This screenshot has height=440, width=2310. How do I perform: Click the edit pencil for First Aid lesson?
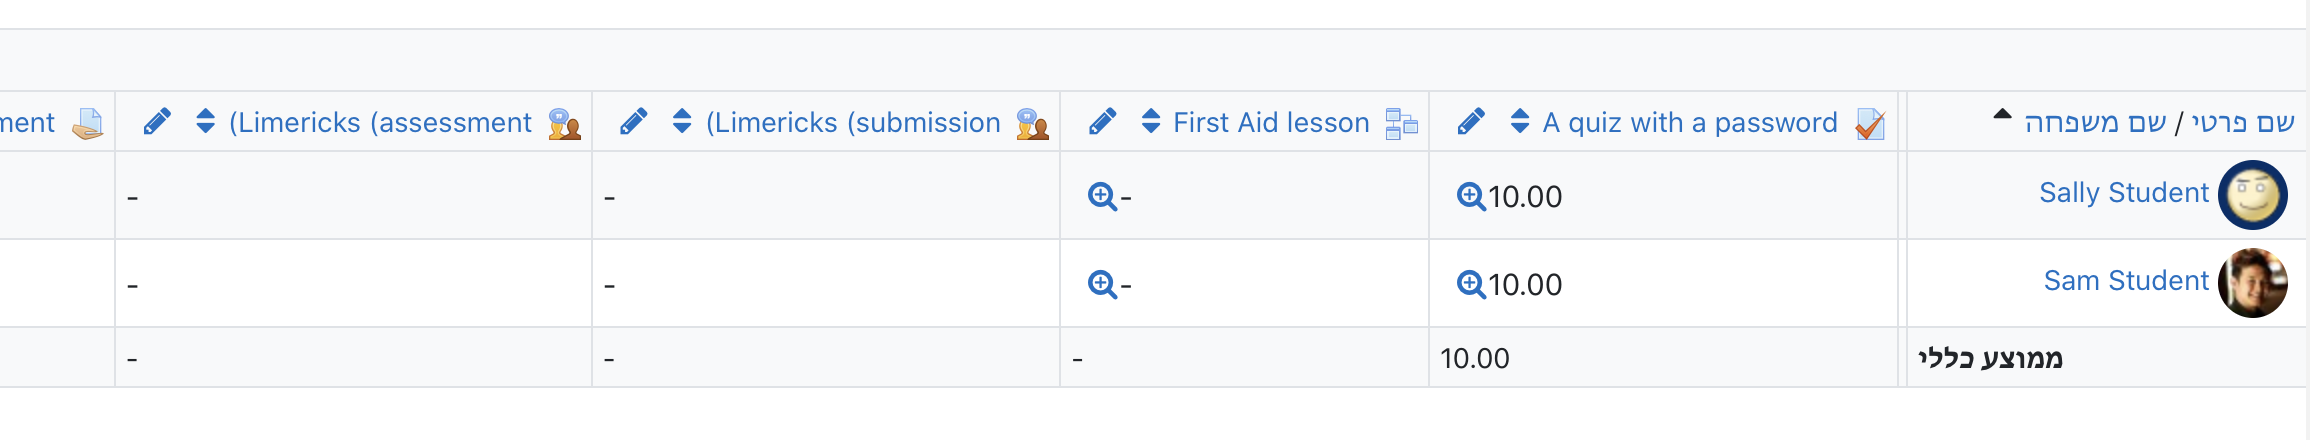click(1102, 122)
